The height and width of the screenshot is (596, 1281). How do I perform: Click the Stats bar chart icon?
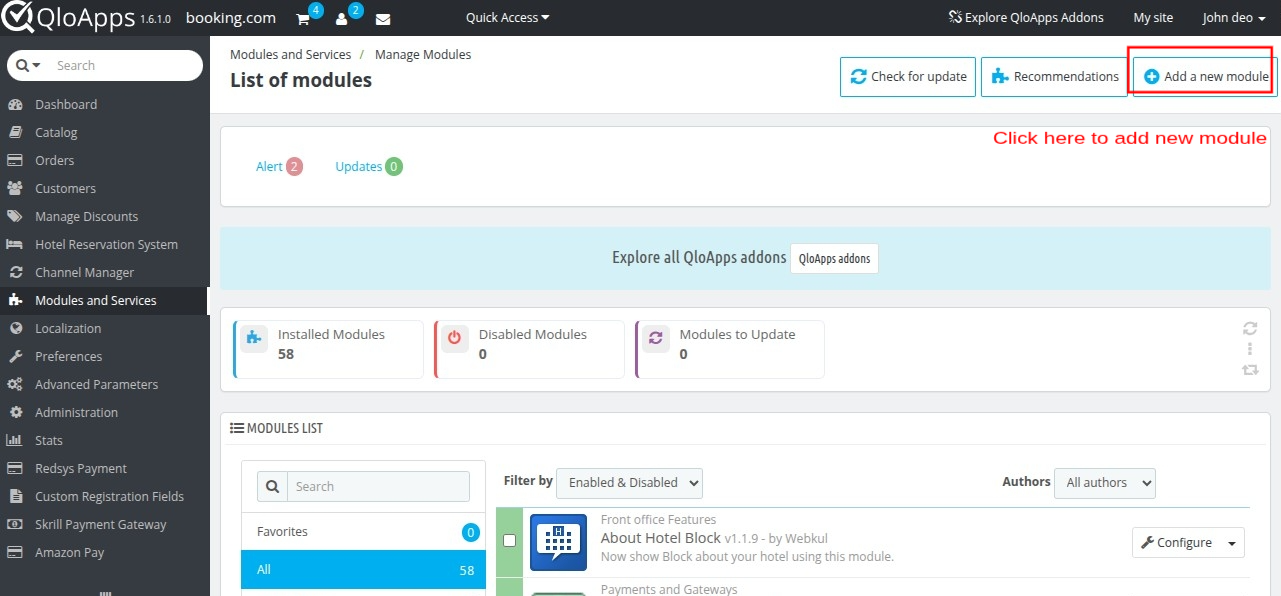(x=15, y=440)
